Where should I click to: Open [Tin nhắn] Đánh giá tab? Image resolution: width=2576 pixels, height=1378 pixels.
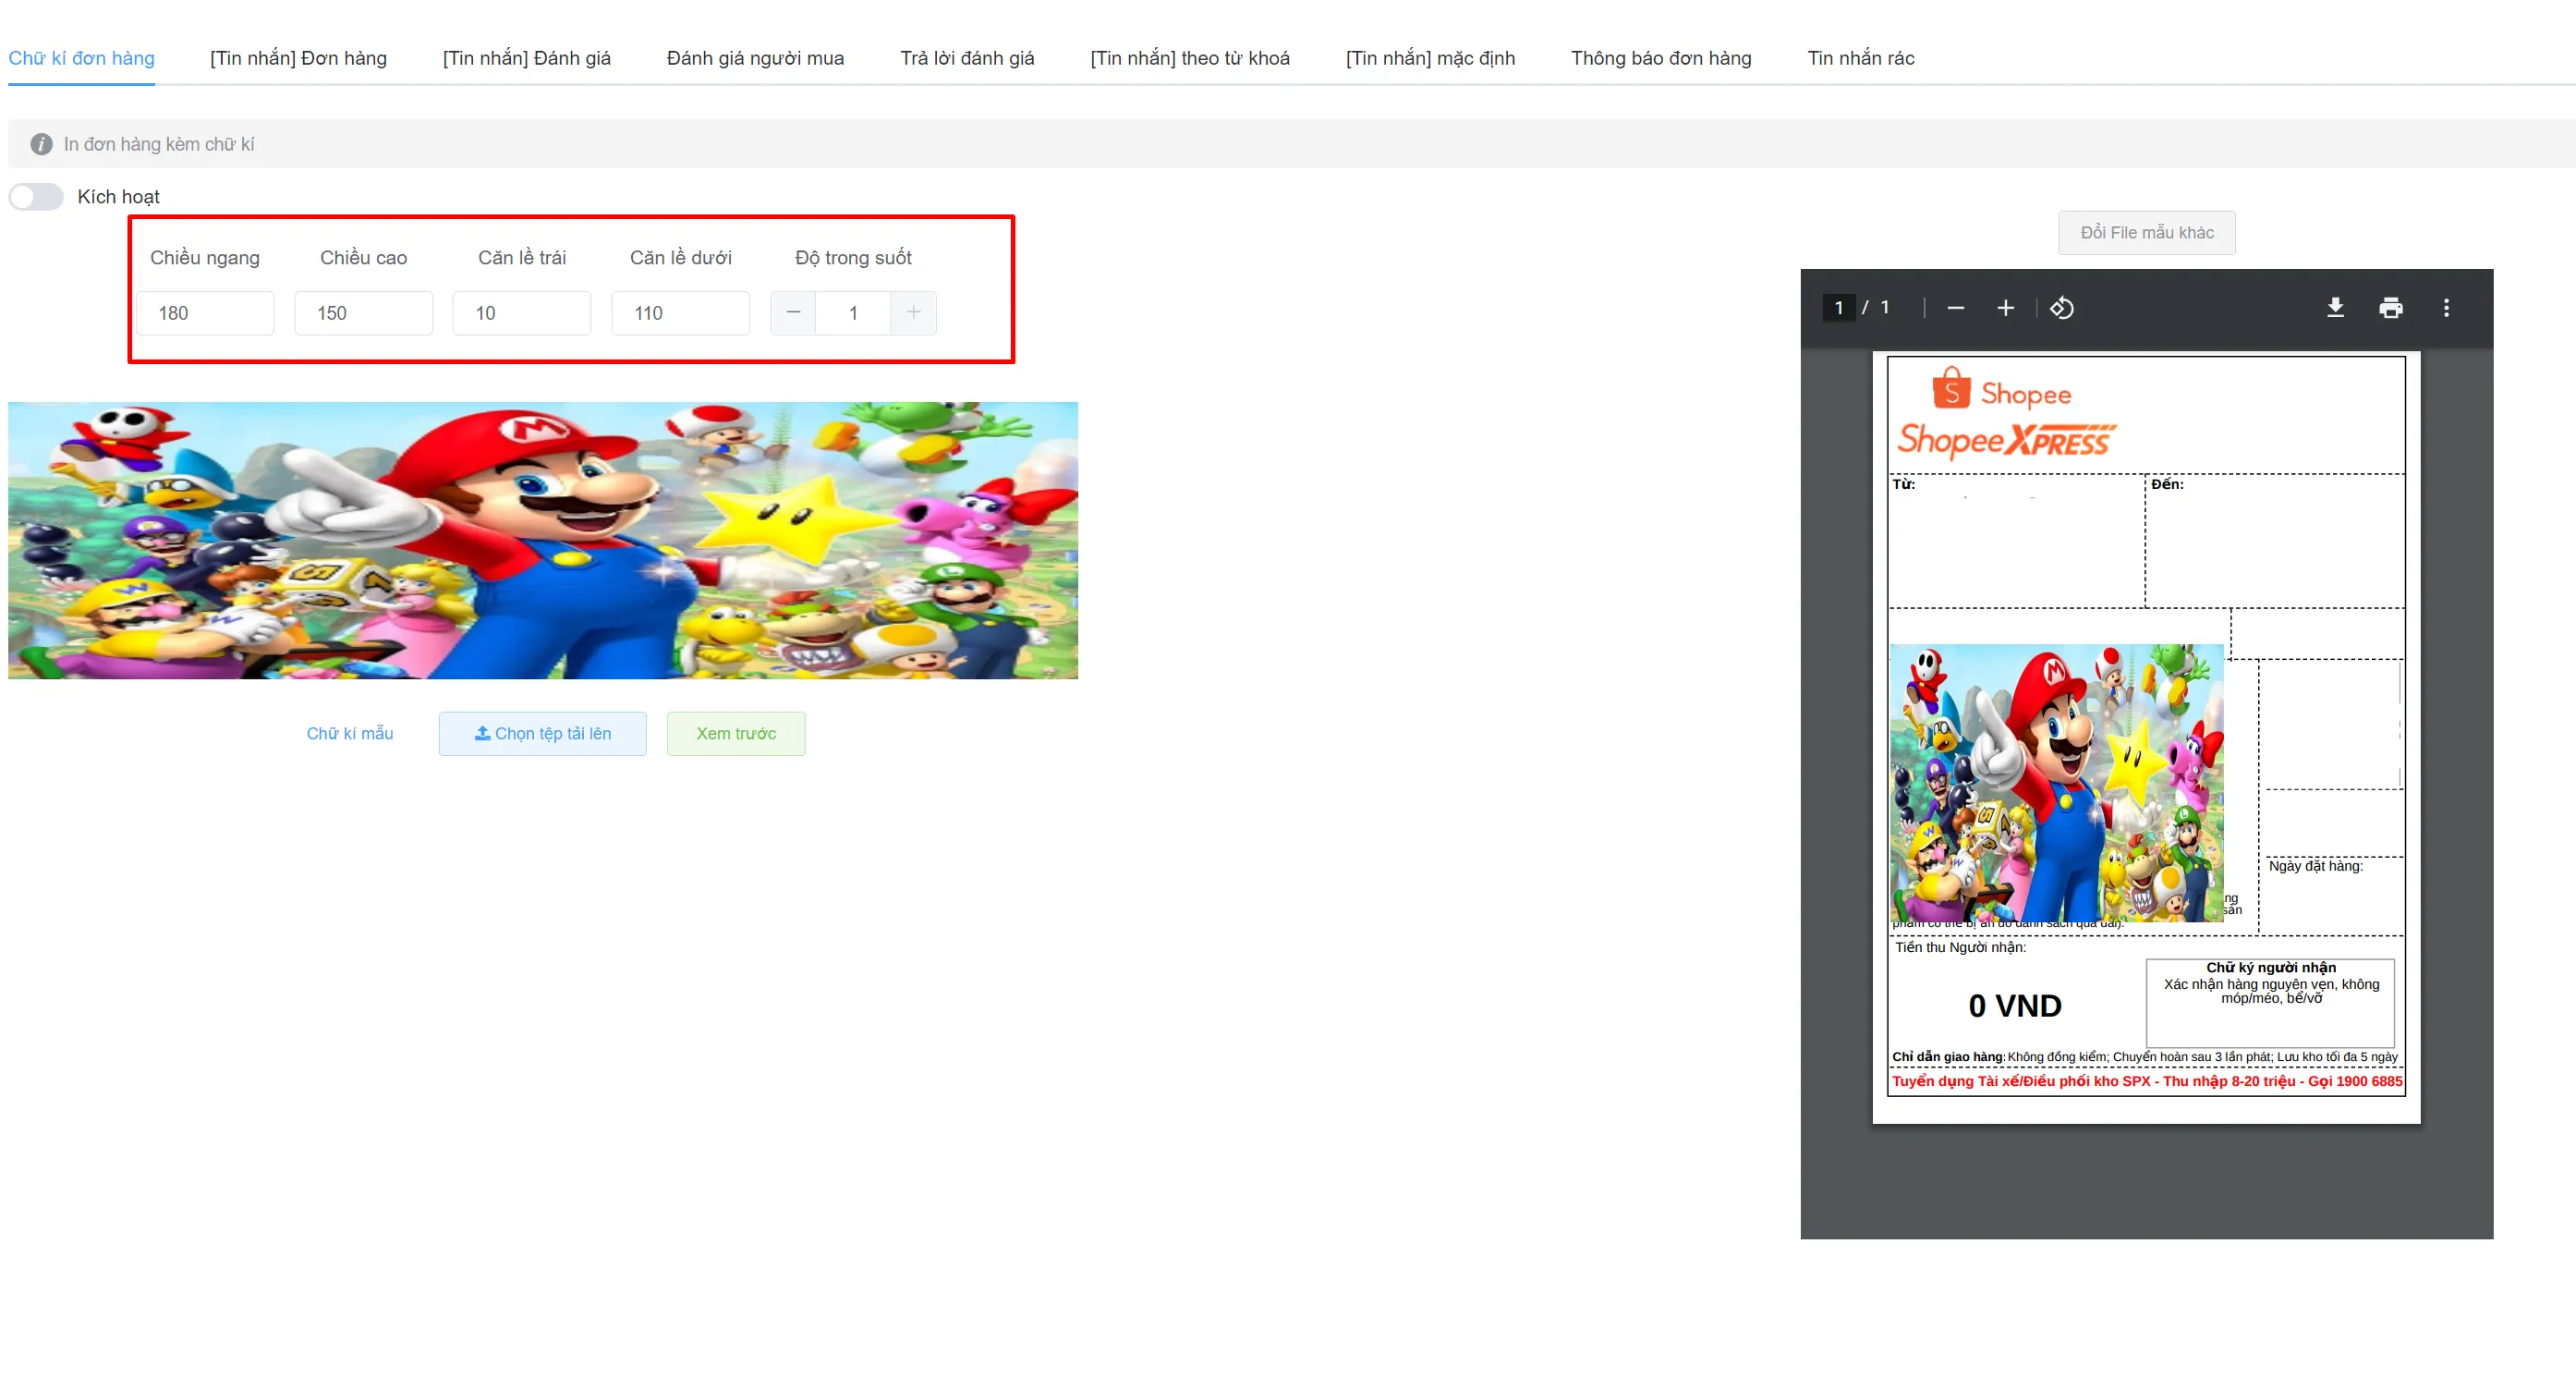point(526,58)
